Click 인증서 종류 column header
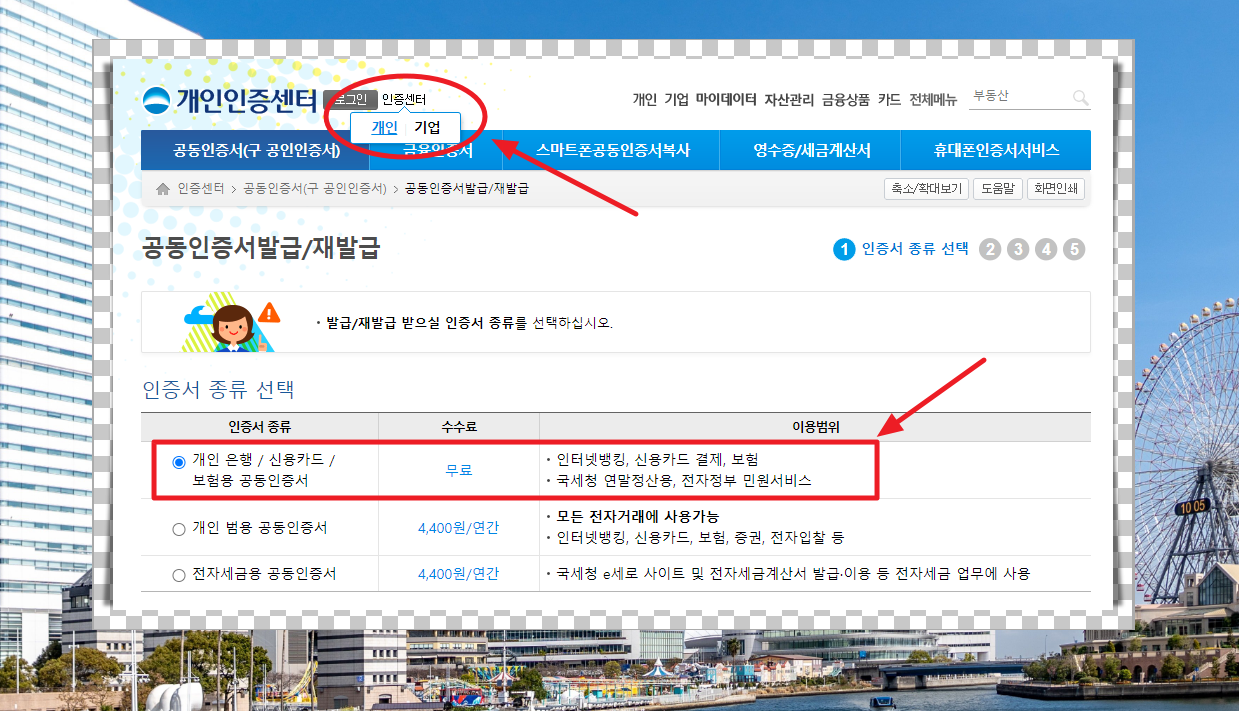Screen dimensions: 1239x711 click(260, 427)
